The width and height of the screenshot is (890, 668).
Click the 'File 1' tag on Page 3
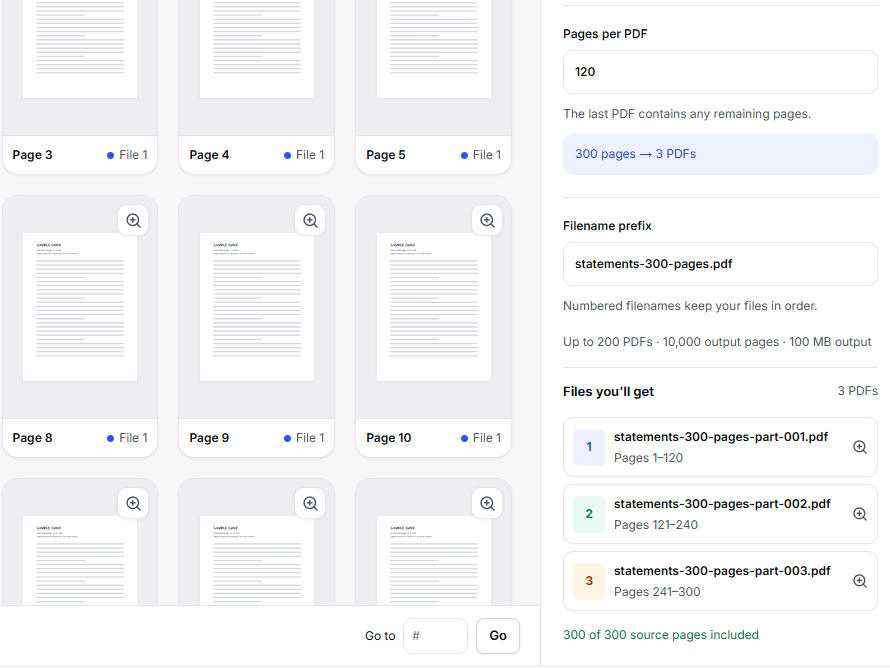pyautogui.click(x=127, y=155)
